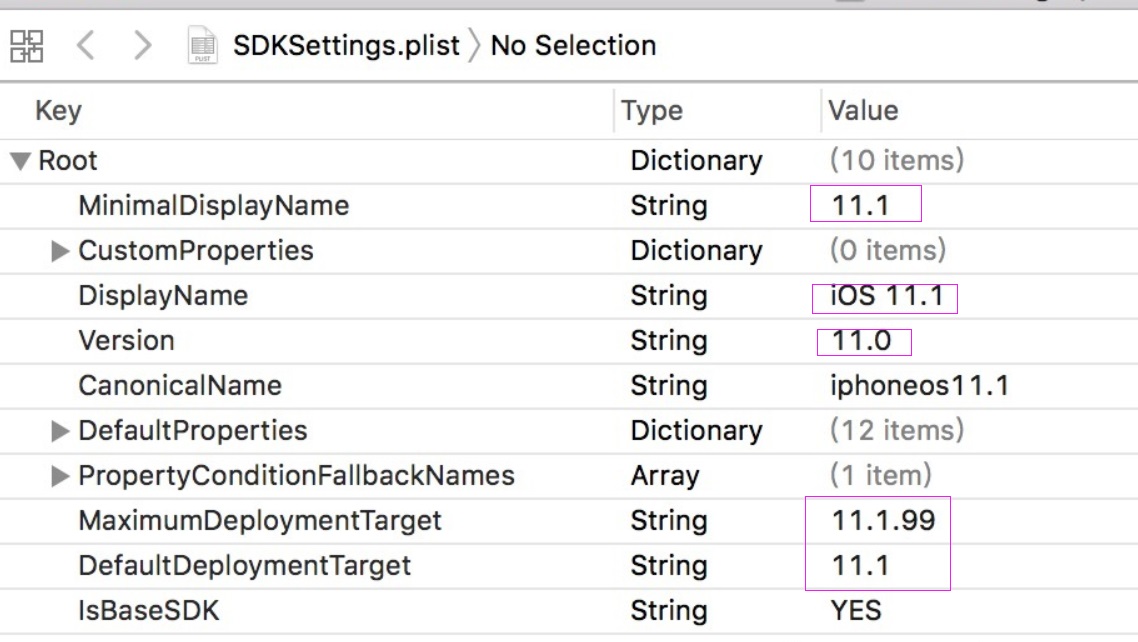Select the MaximumDeploymentTarget key
The image size is (1138, 642).
pos(260,521)
